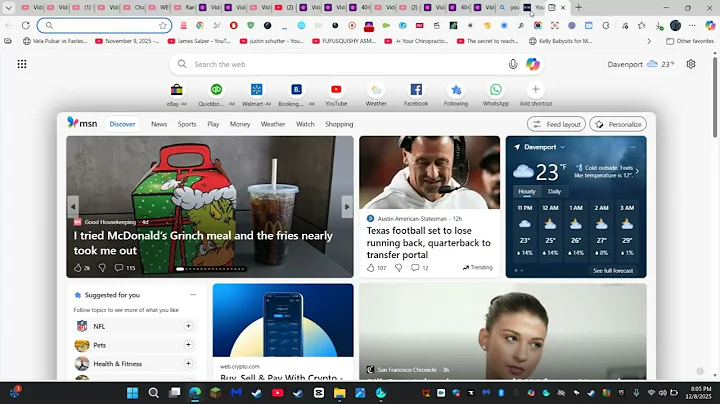Open the tab actions menu chevron

coord(8,8)
